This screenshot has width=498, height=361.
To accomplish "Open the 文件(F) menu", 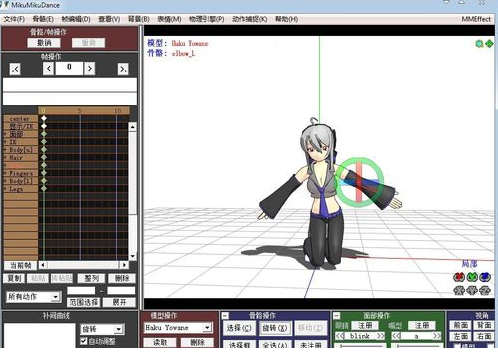I will coord(14,19).
